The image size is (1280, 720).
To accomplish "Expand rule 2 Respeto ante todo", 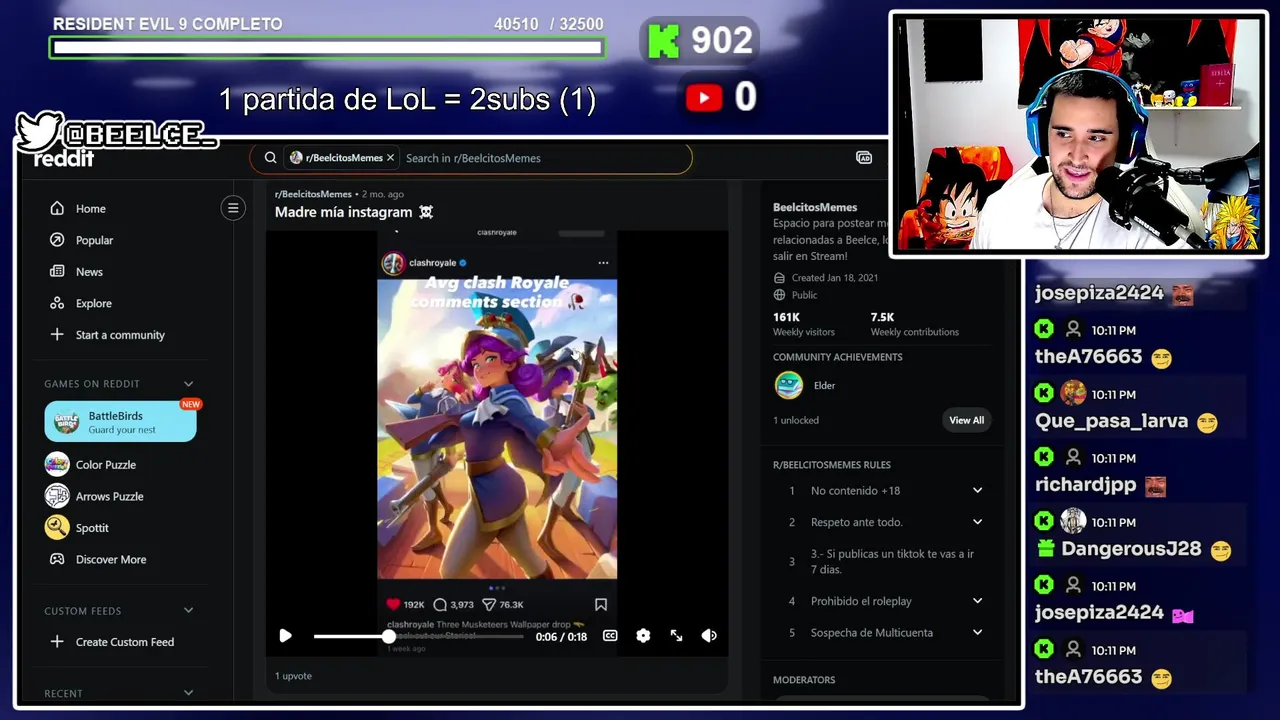I will click(x=977, y=522).
